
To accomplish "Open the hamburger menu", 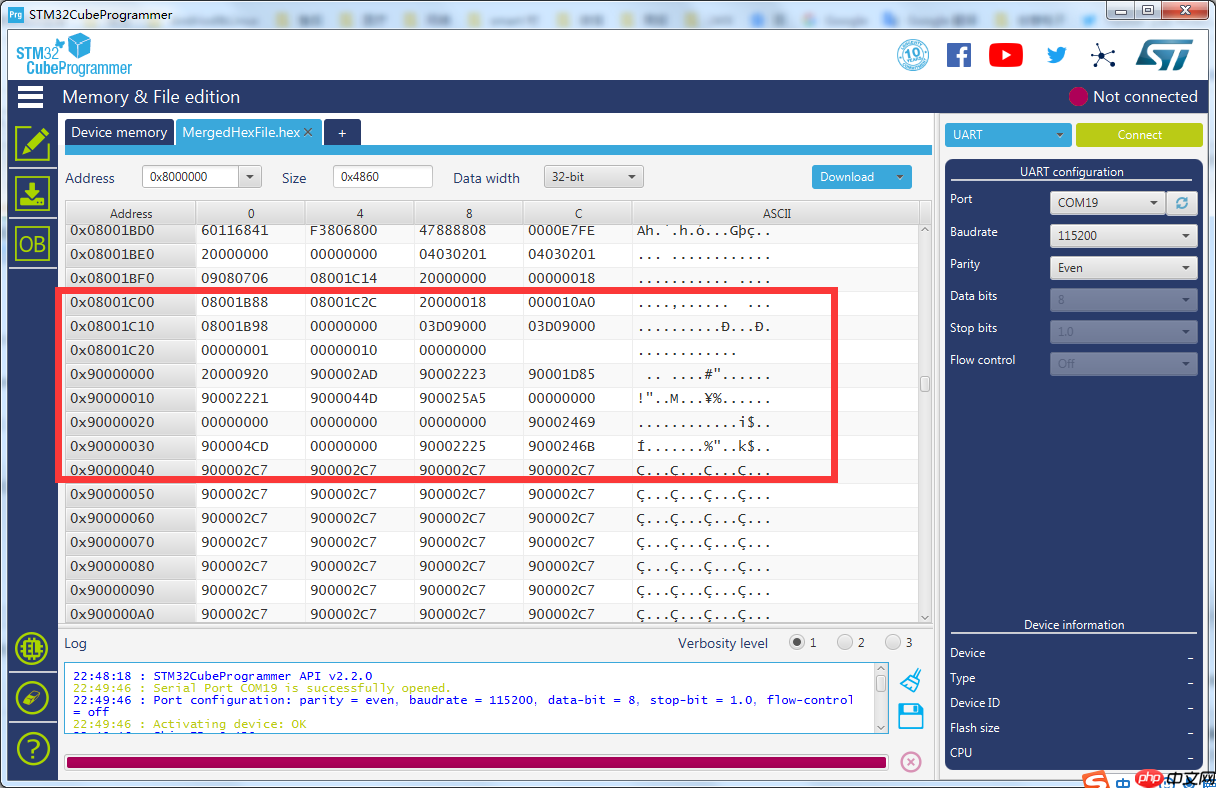I will pyautogui.click(x=30, y=96).
